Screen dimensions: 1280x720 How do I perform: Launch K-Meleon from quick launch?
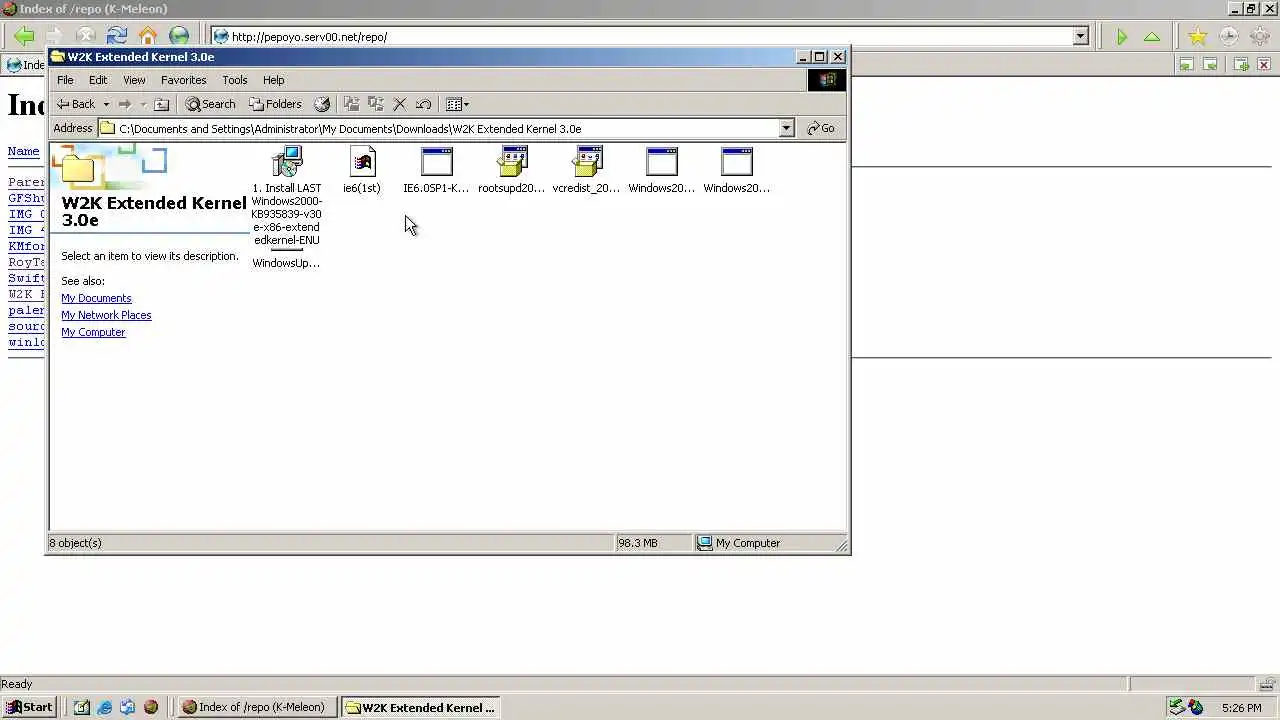pyautogui.click(x=151, y=707)
